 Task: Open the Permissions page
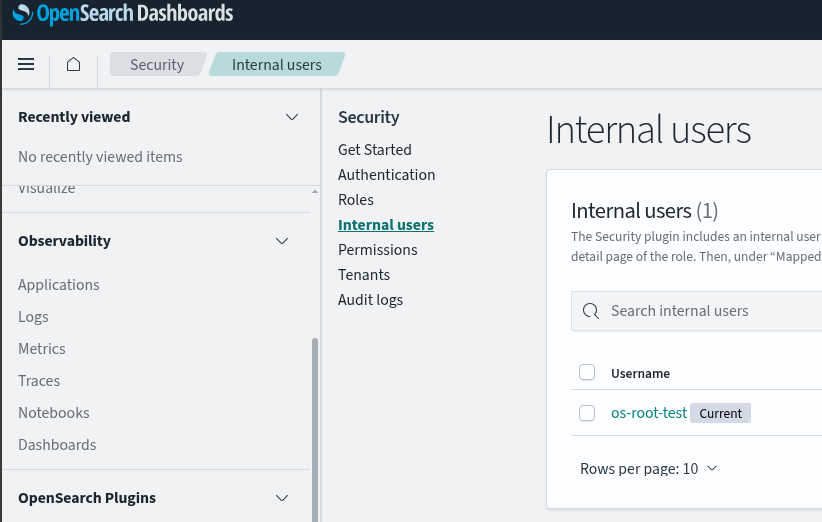377,250
